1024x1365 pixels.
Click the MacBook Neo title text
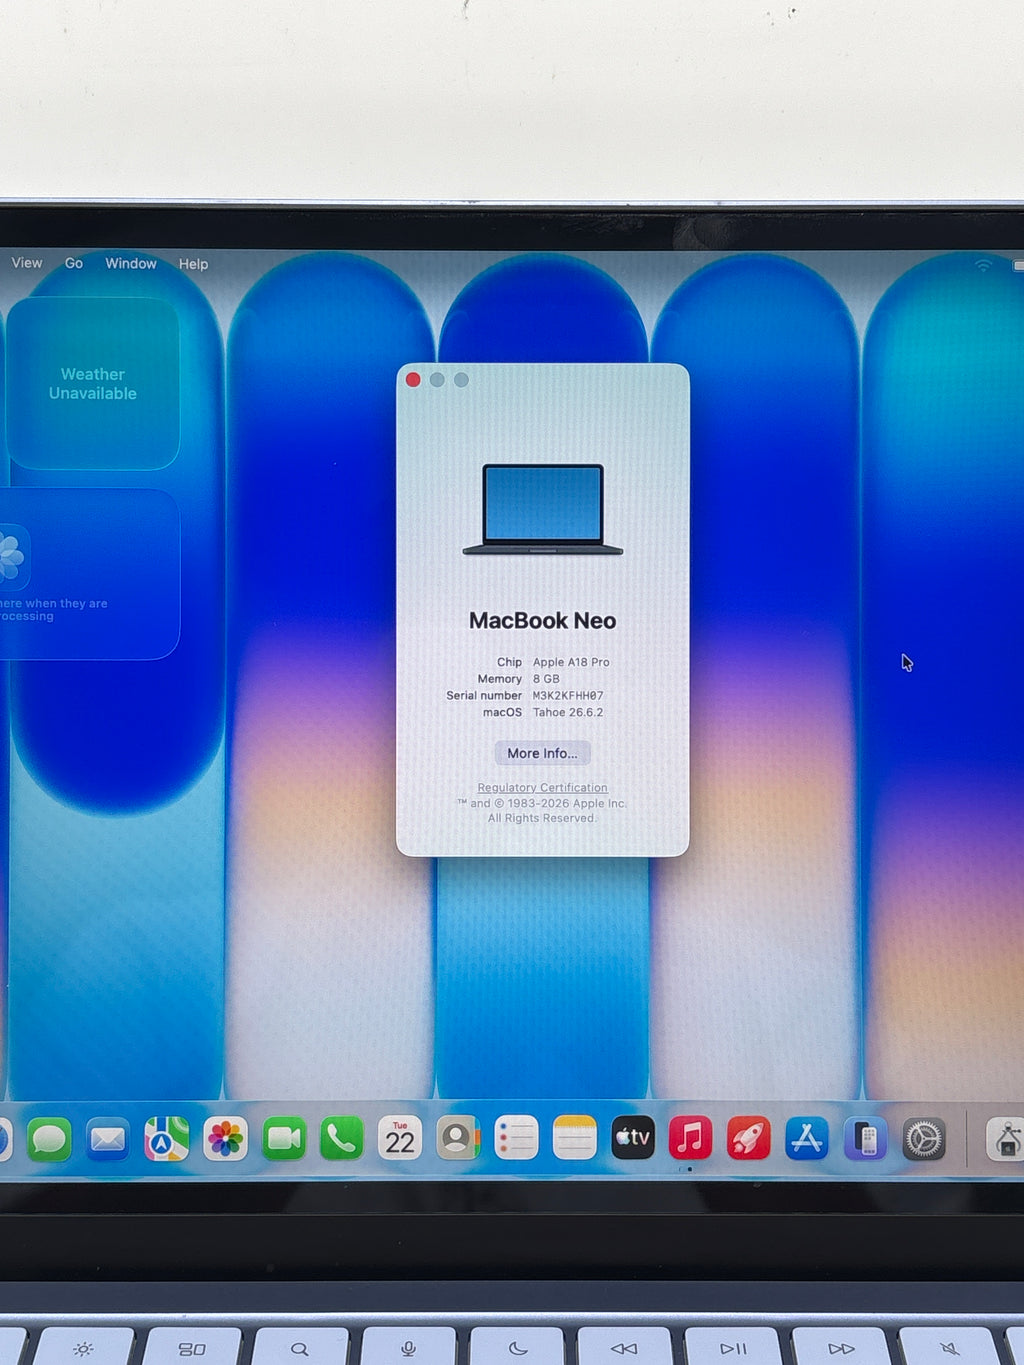[543, 621]
